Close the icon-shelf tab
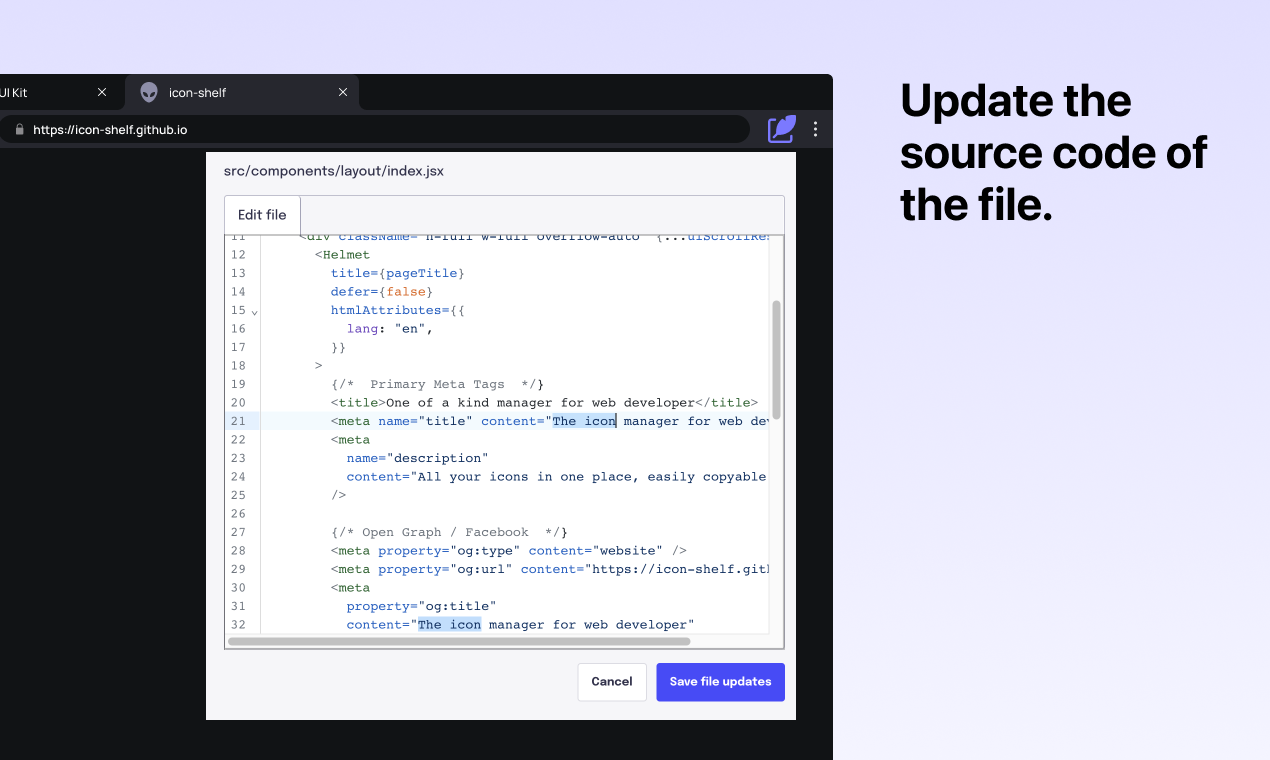Viewport: 1270px width, 760px height. tap(343, 92)
